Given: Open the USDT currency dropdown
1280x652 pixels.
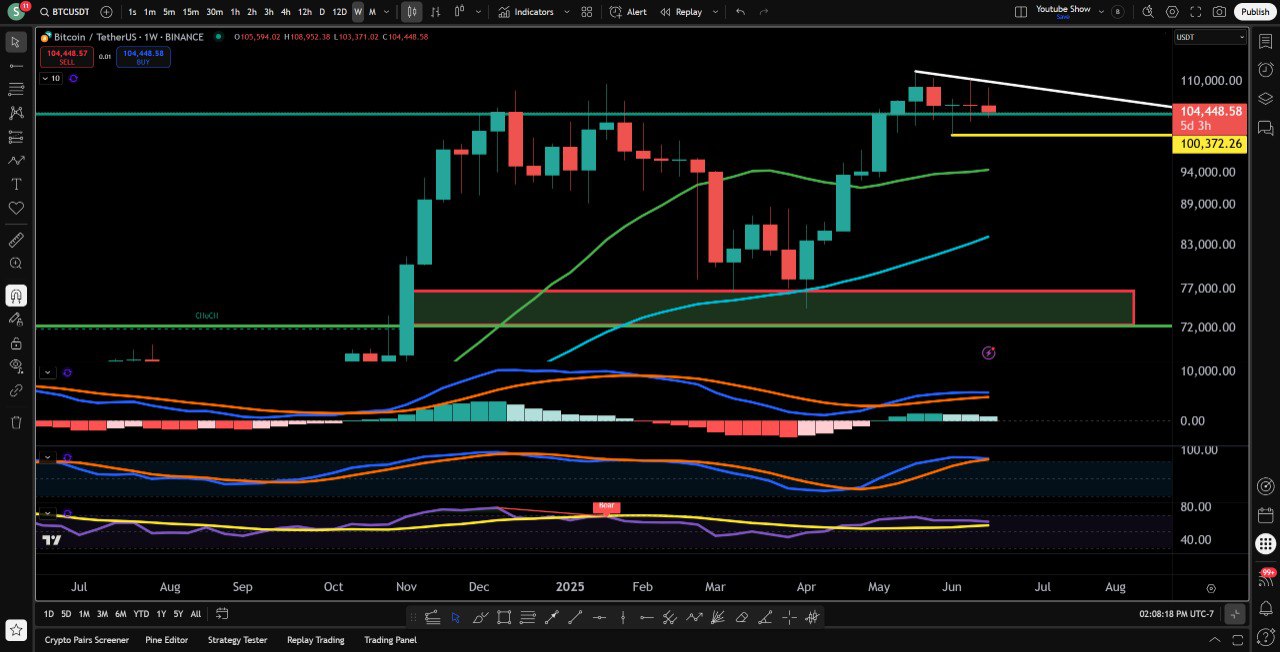Looking at the screenshot, I should tap(1210, 37).
